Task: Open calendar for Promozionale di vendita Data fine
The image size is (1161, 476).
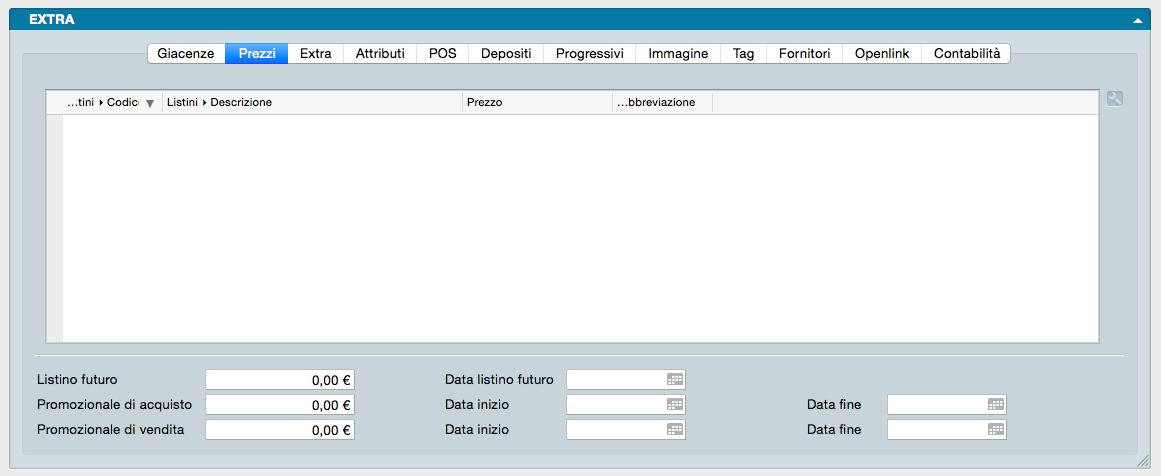Action: click(996, 430)
